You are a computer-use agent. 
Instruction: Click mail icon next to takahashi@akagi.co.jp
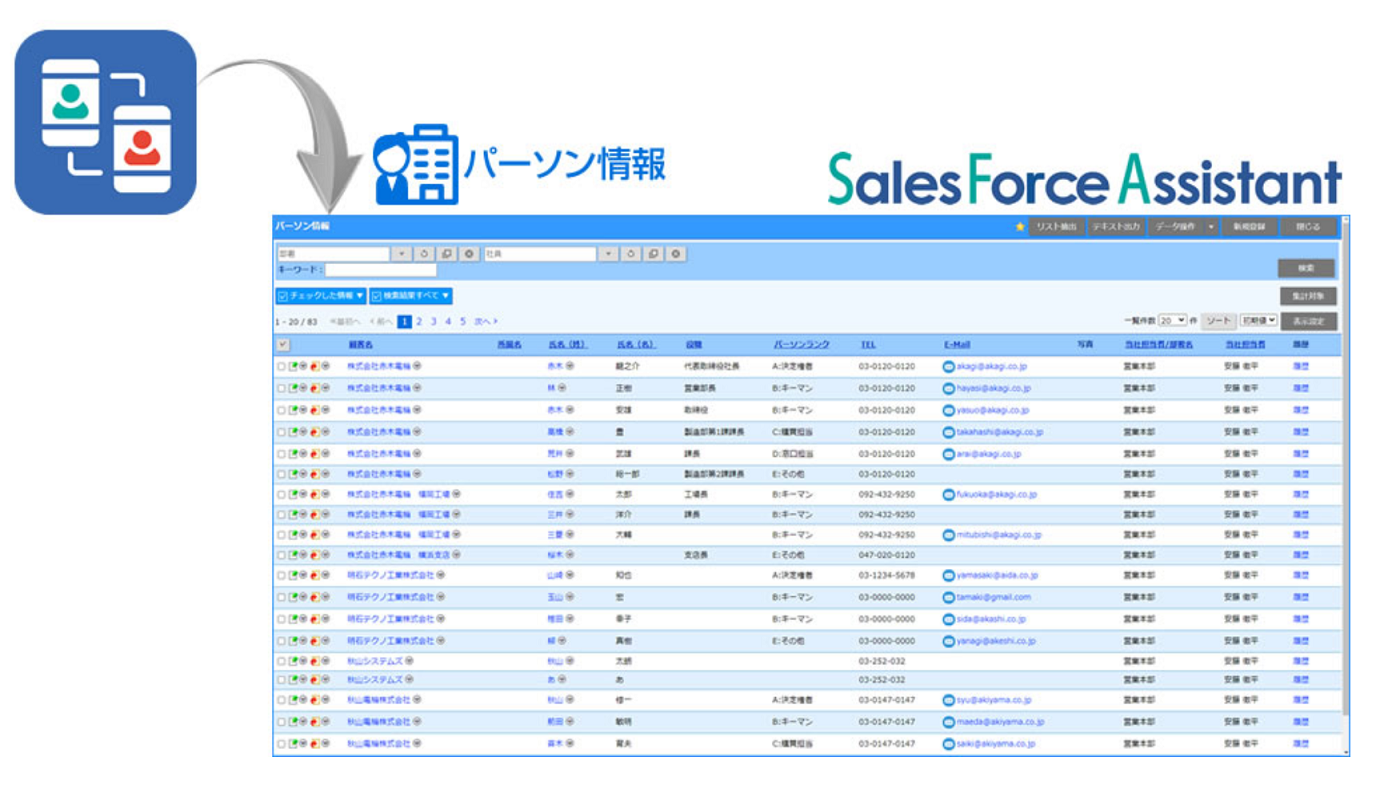[948, 432]
